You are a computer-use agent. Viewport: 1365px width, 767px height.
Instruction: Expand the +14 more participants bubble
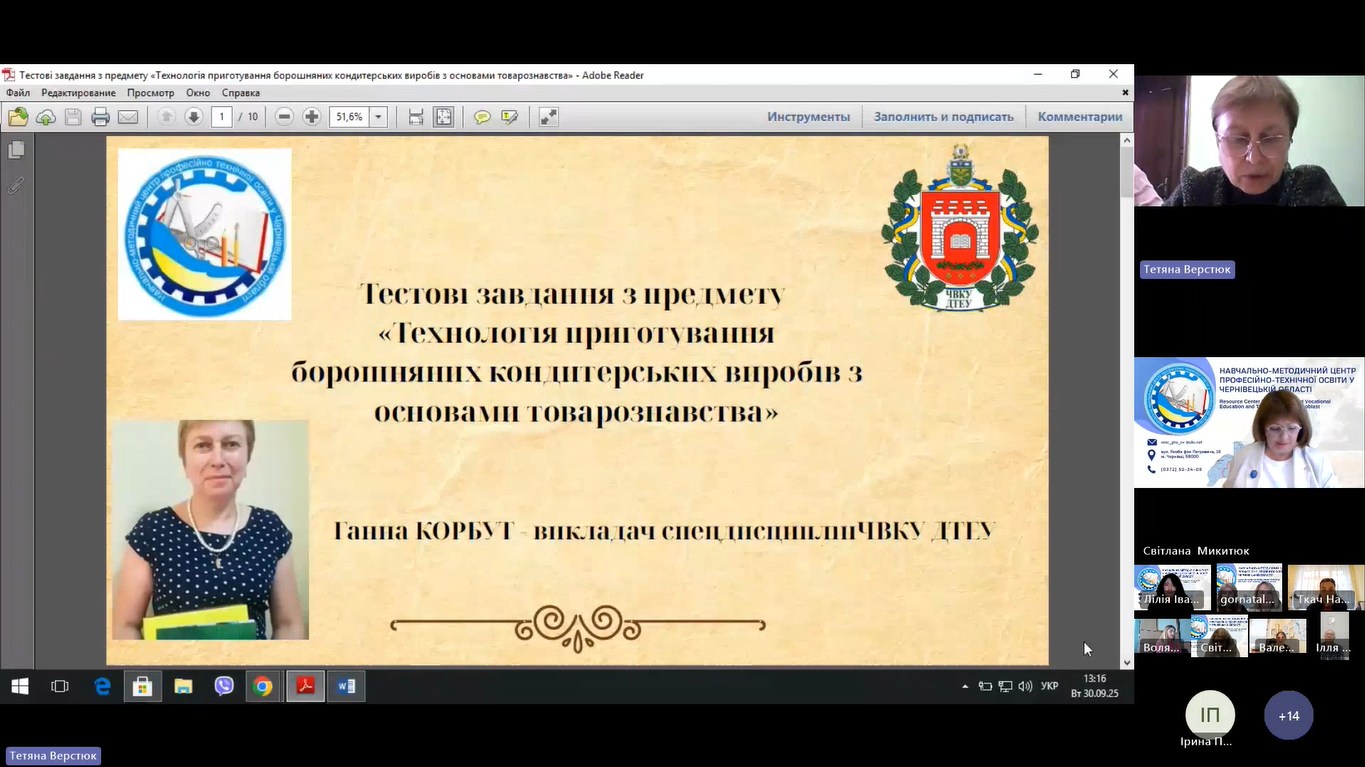click(1288, 715)
